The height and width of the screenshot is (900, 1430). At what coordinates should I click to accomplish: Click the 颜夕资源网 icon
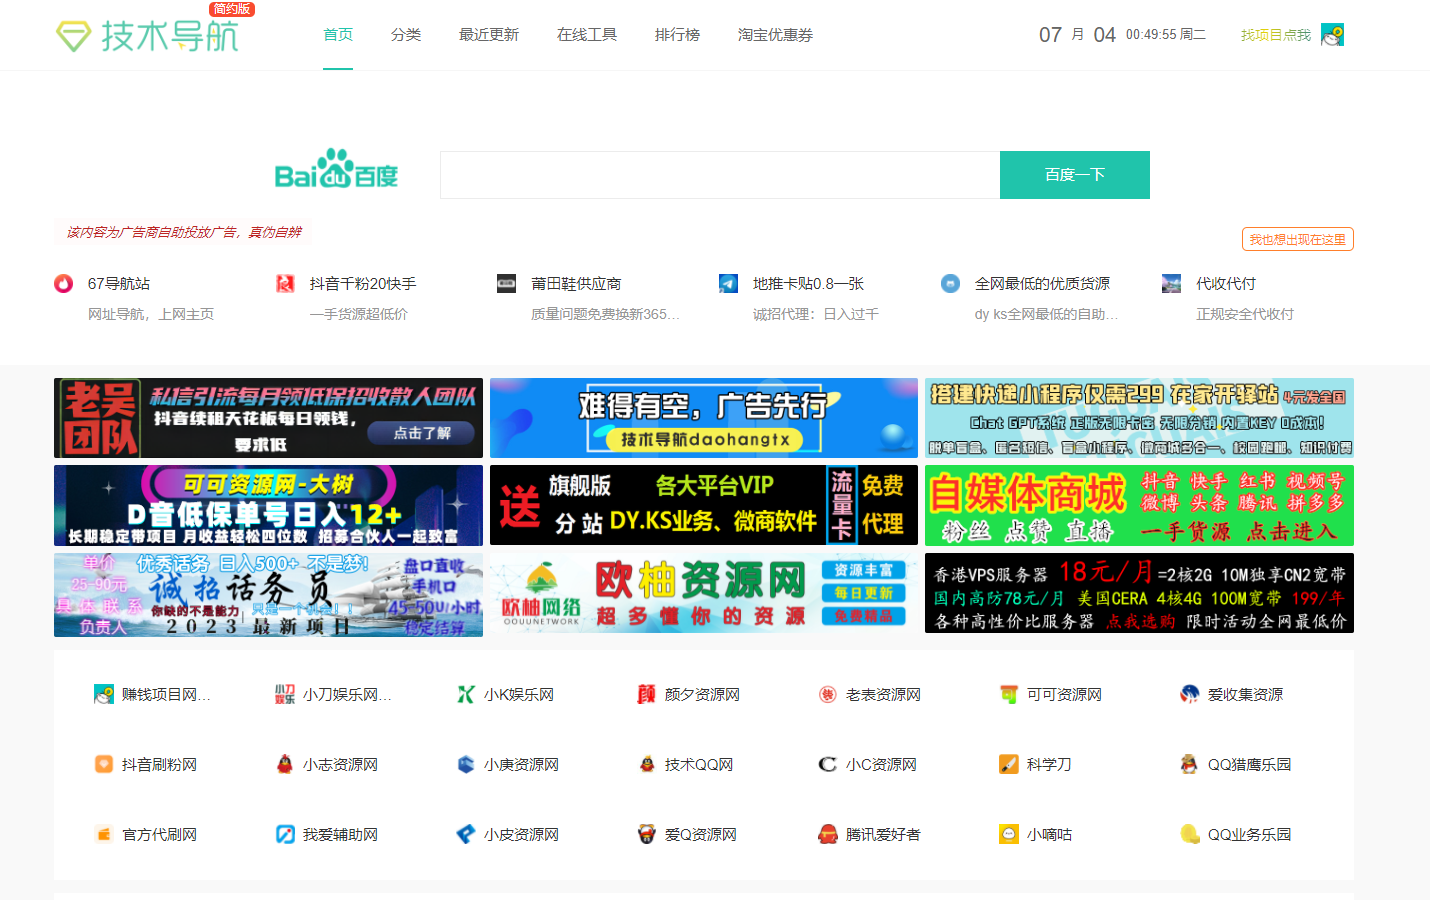(x=645, y=694)
